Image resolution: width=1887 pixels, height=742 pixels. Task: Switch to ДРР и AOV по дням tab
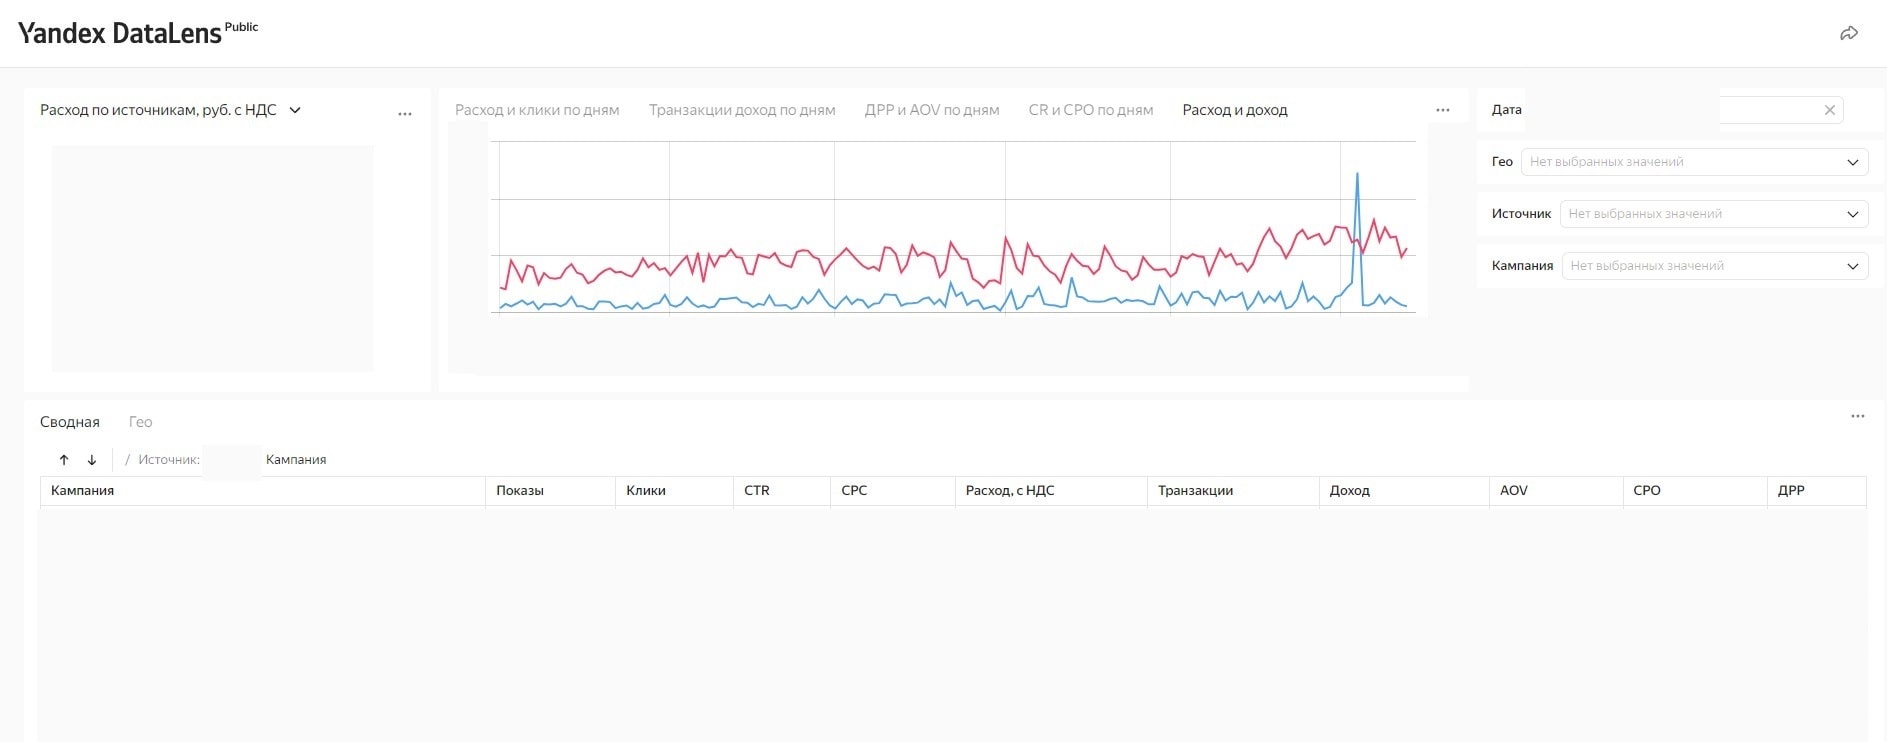[932, 110]
